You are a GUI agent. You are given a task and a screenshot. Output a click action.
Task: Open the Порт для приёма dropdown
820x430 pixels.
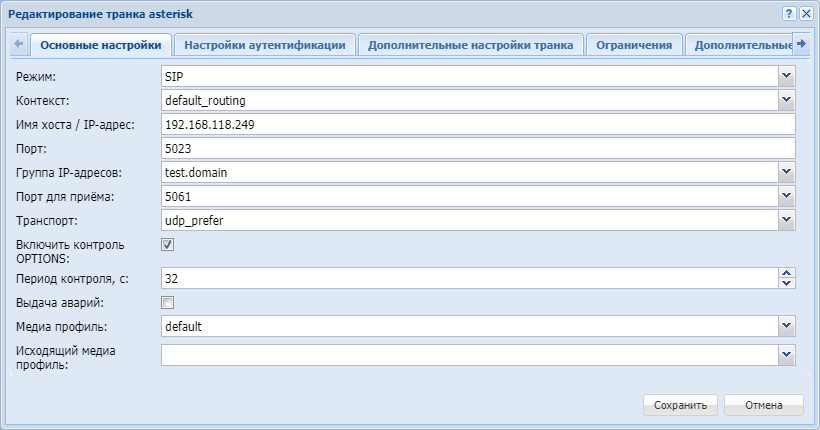click(786, 196)
